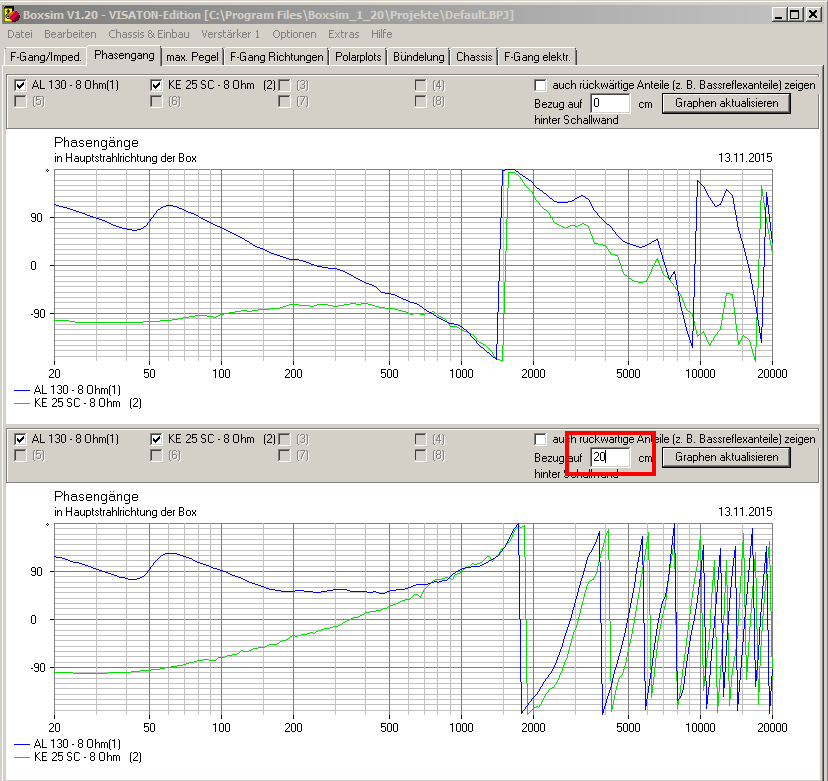
Task: Open the Verstärker 1 menu
Action: pyautogui.click(x=230, y=34)
